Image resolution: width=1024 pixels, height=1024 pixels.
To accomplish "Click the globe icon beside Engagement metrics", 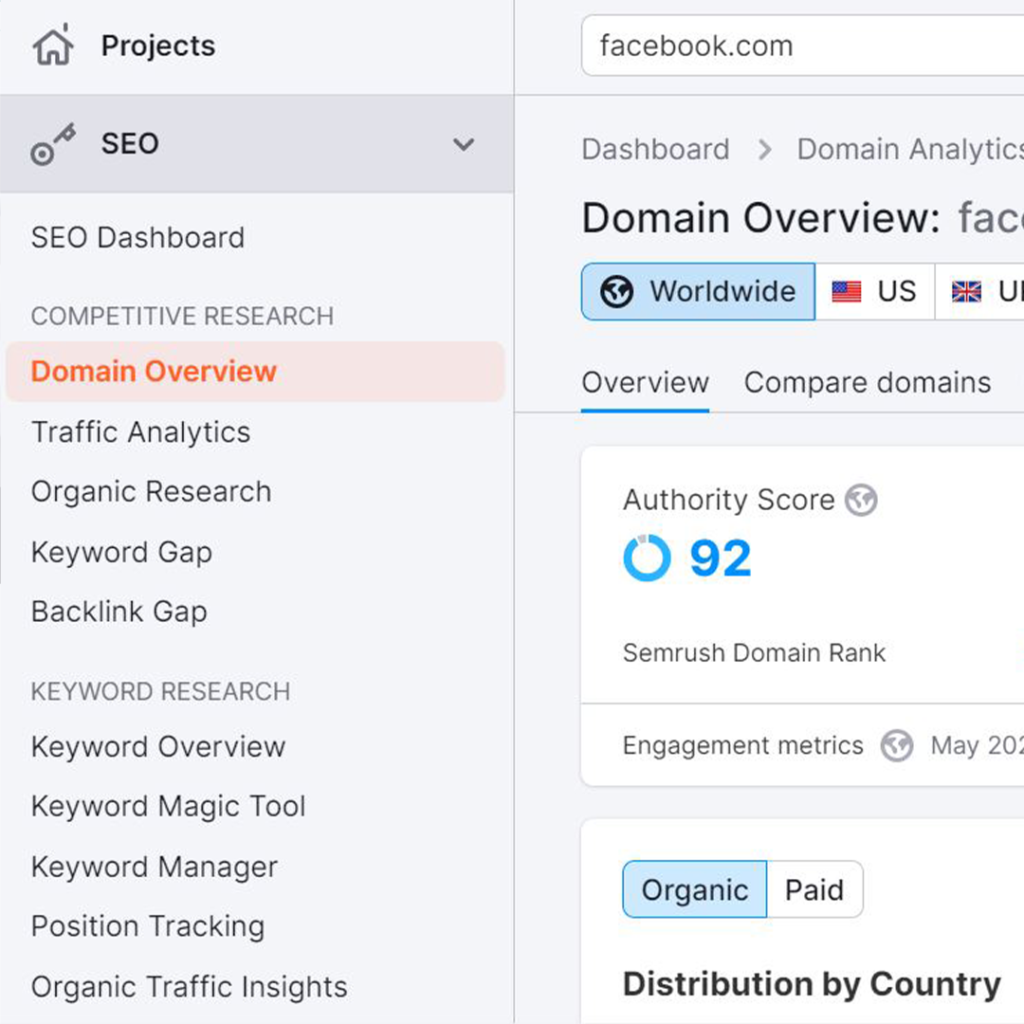I will tap(897, 746).
